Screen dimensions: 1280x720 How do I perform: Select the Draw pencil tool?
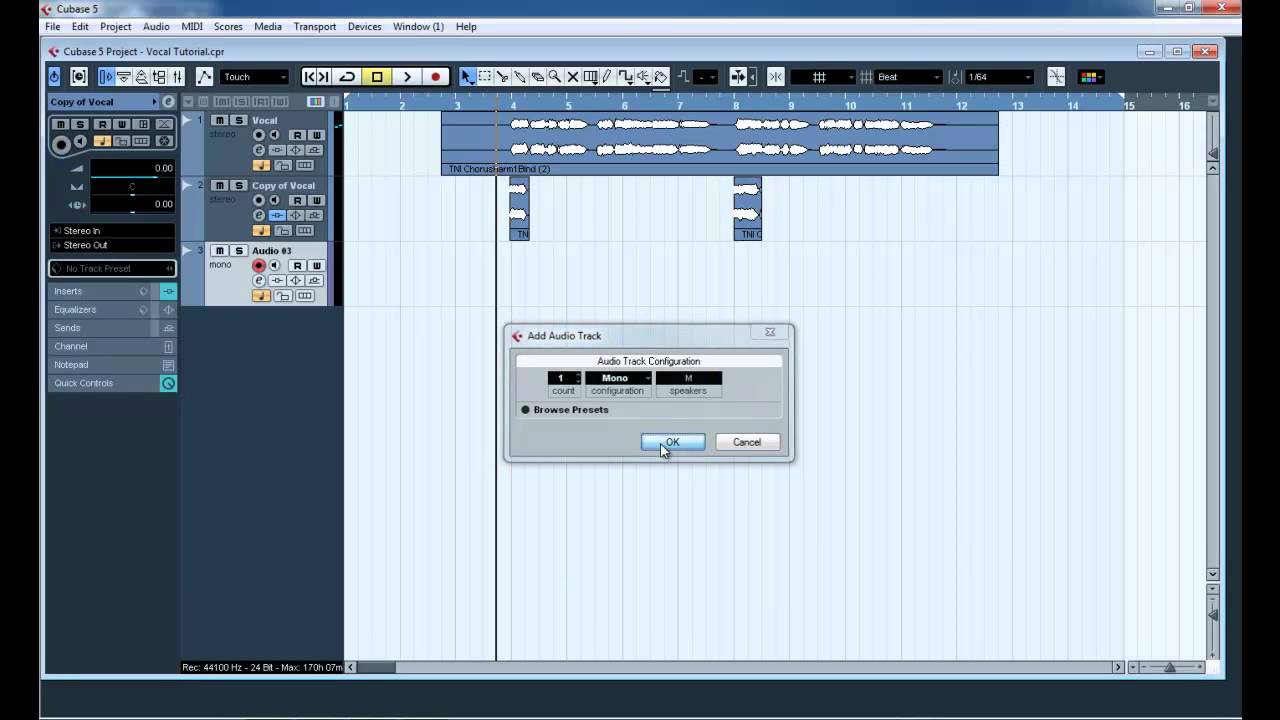tap(607, 77)
